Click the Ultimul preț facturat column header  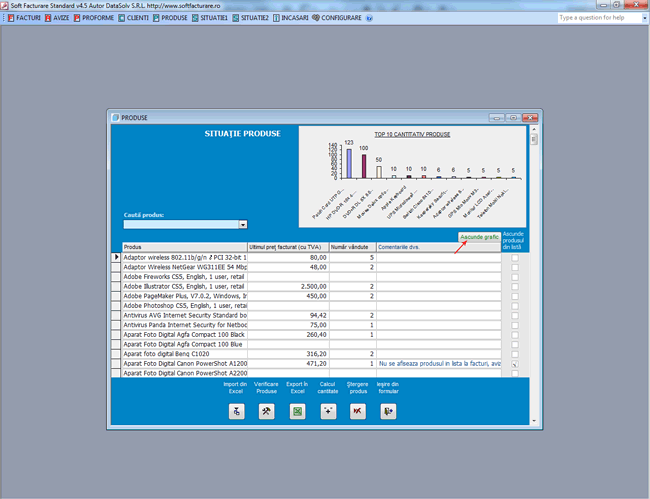click(x=288, y=247)
